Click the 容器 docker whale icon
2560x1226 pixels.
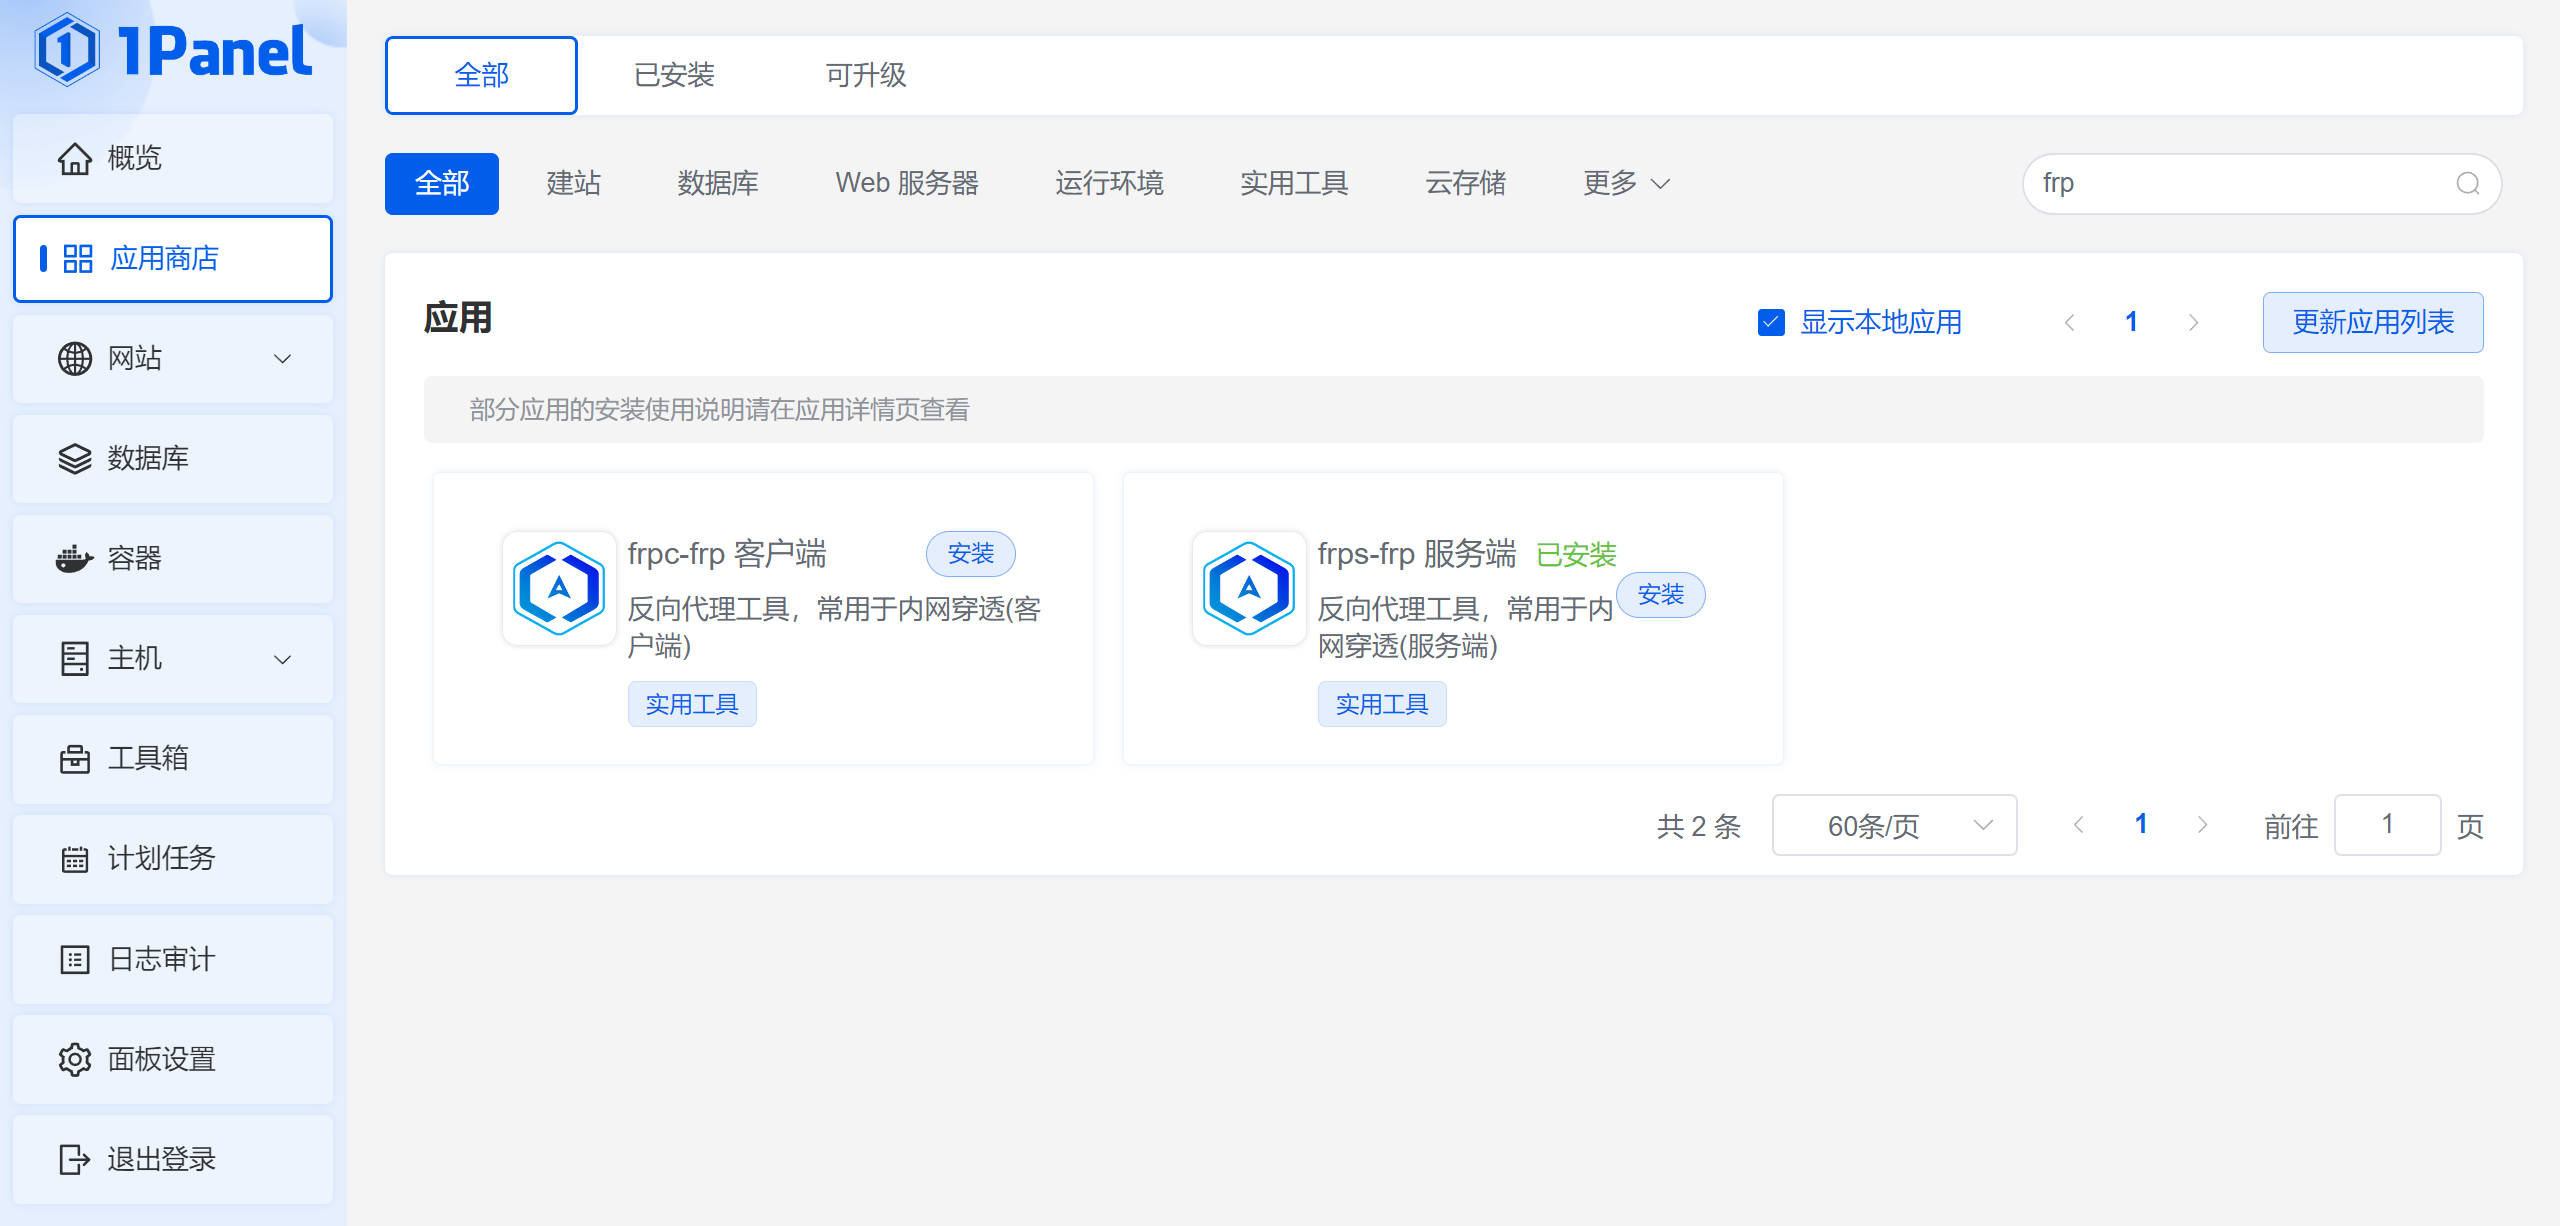pos(75,558)
